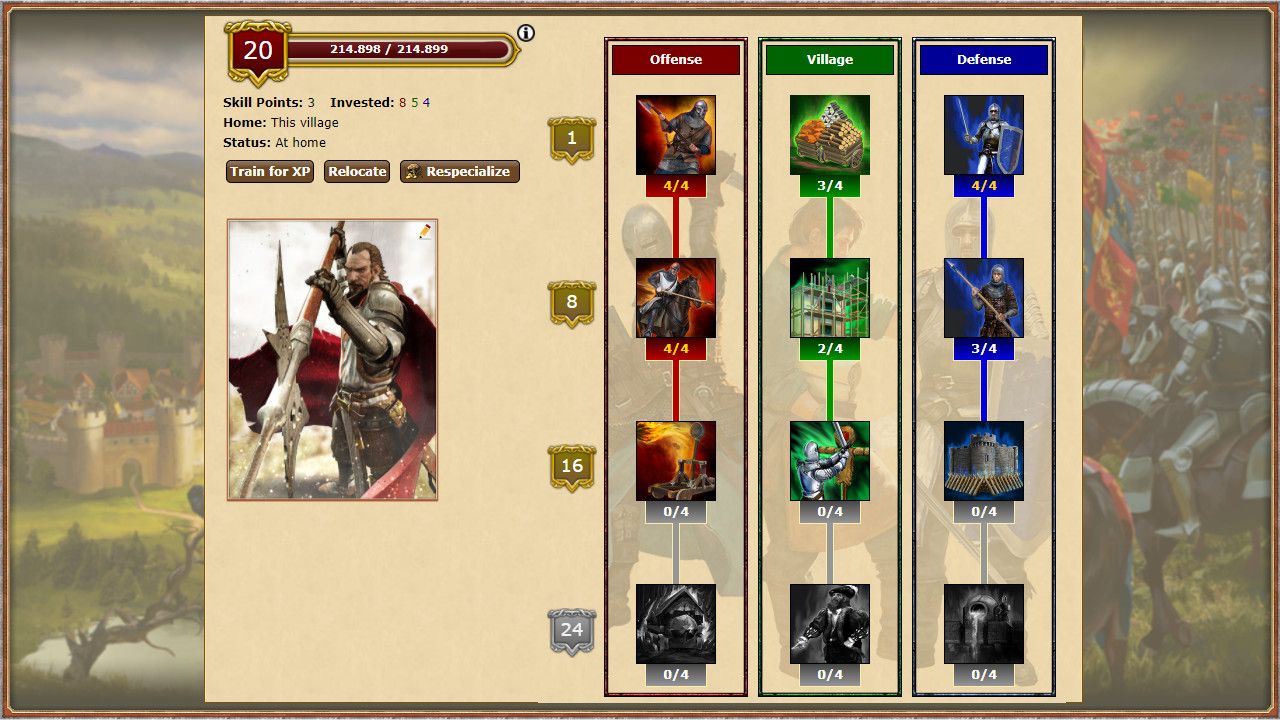This screenshot has width=1280, height=720.
Task: Pick the swordsman with shield Defense skill
Action: click(x=984, y=135)
